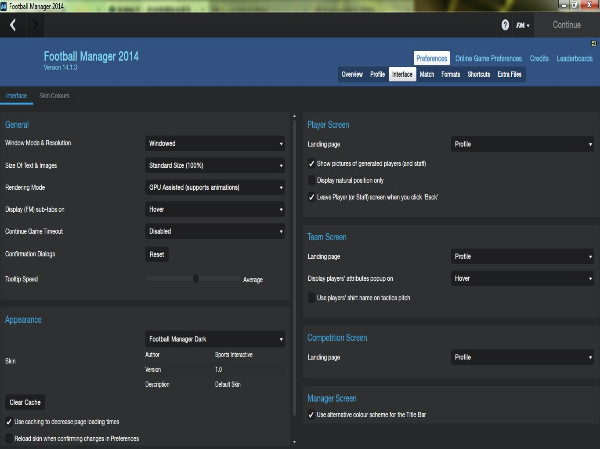The height and width of the screenshot is (449, 600).
Task: Click Reset for Confirmation Dialogs
Action: 157,254
